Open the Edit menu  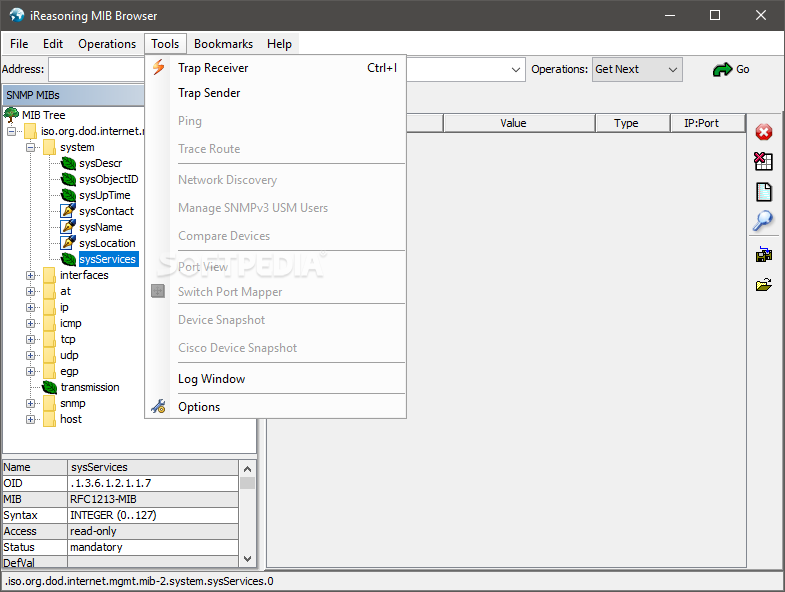(53, 44)
